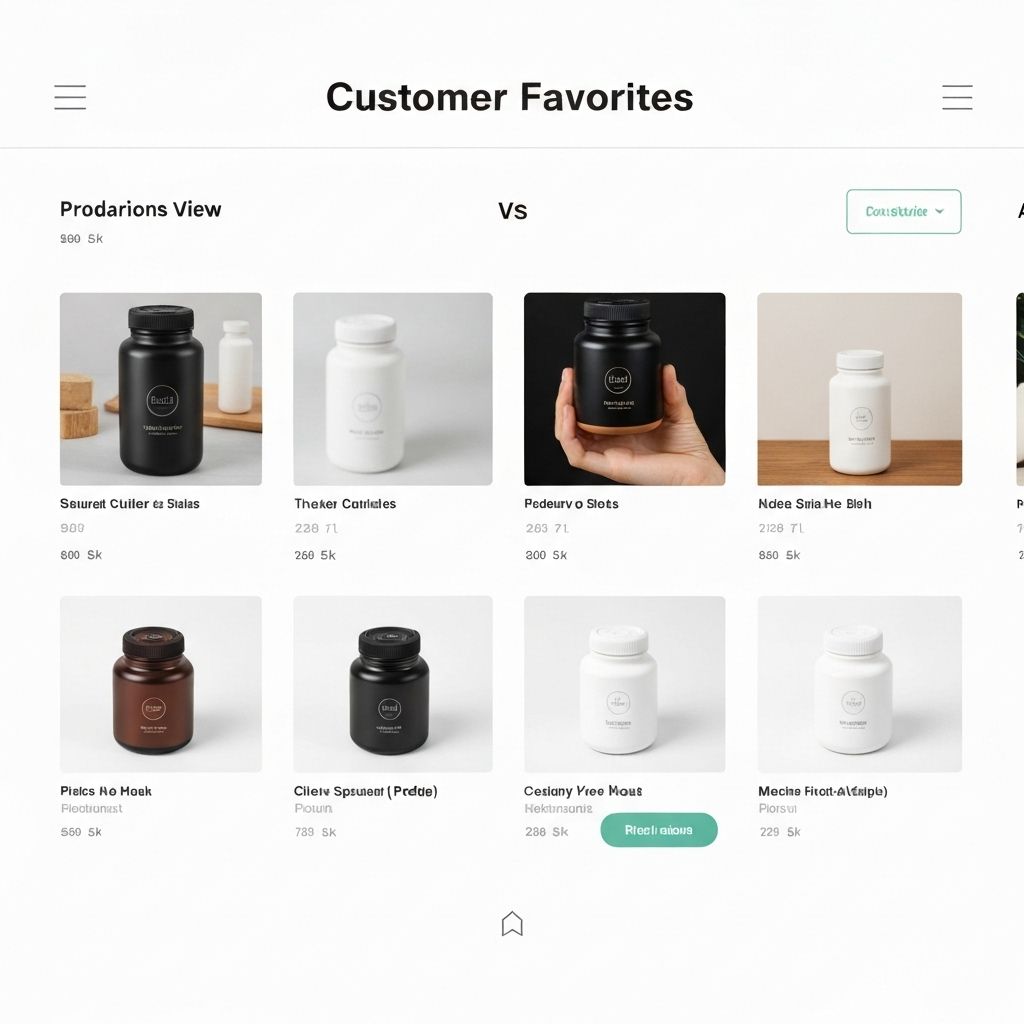Open the hand-held black jar product image
Viewport: 1024px width, 1024px height.
point(624,389)
